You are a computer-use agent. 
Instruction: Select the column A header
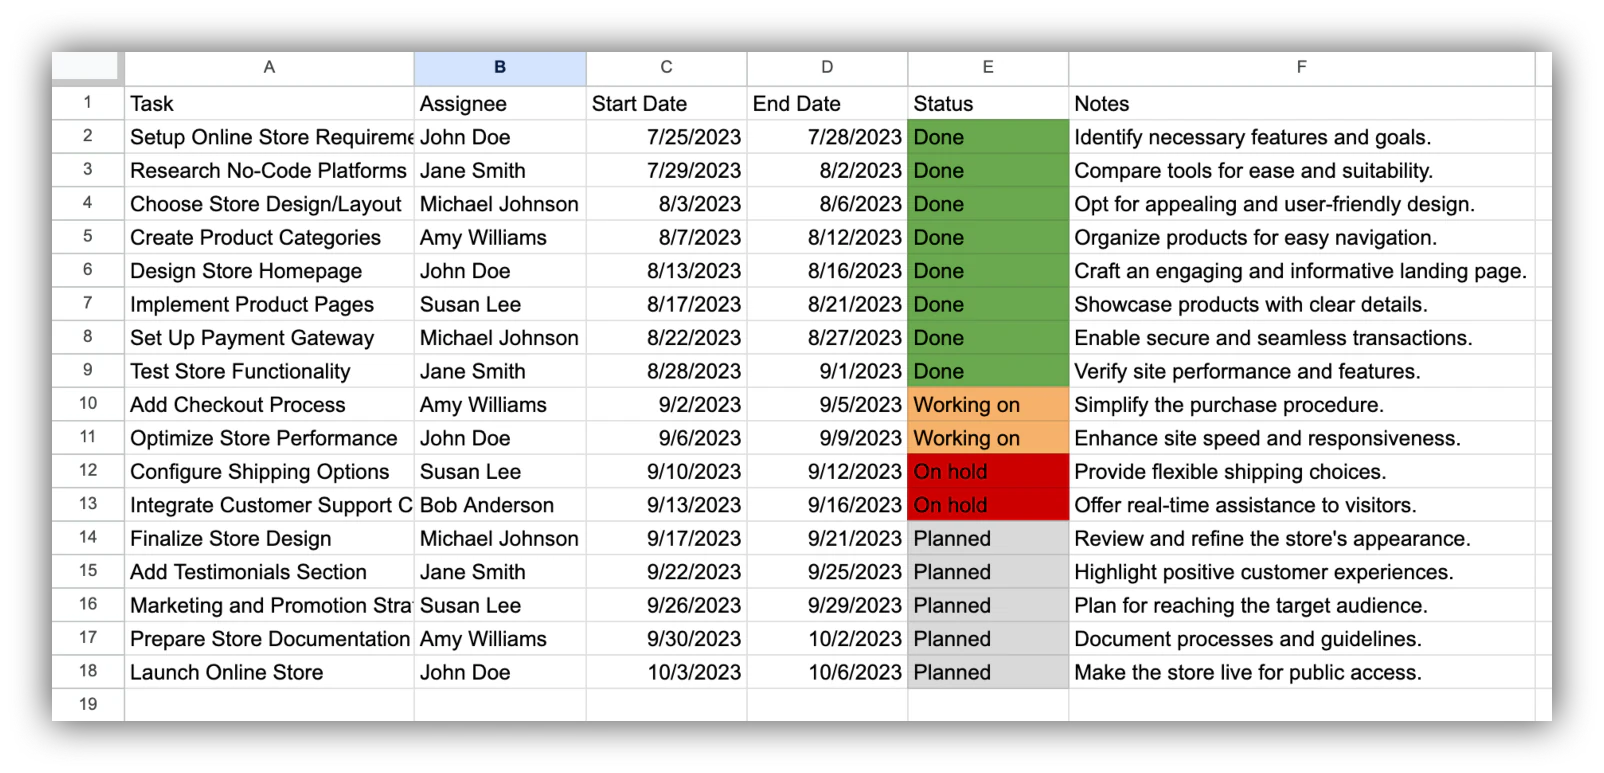(x=269, y=68)
